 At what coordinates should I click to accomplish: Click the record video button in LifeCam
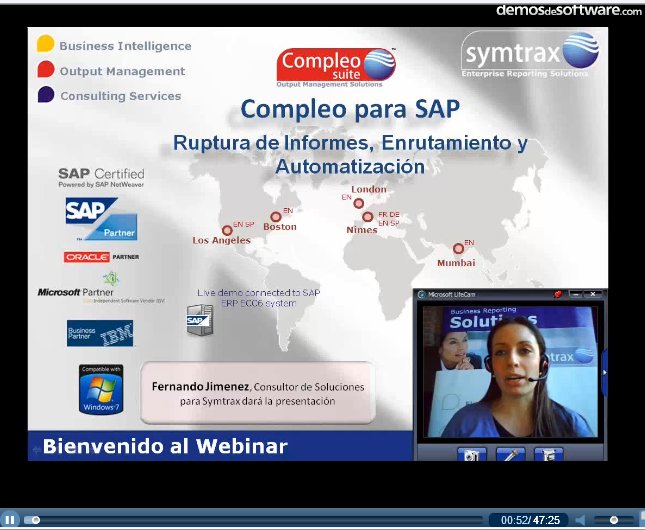(x=549, y=455)
